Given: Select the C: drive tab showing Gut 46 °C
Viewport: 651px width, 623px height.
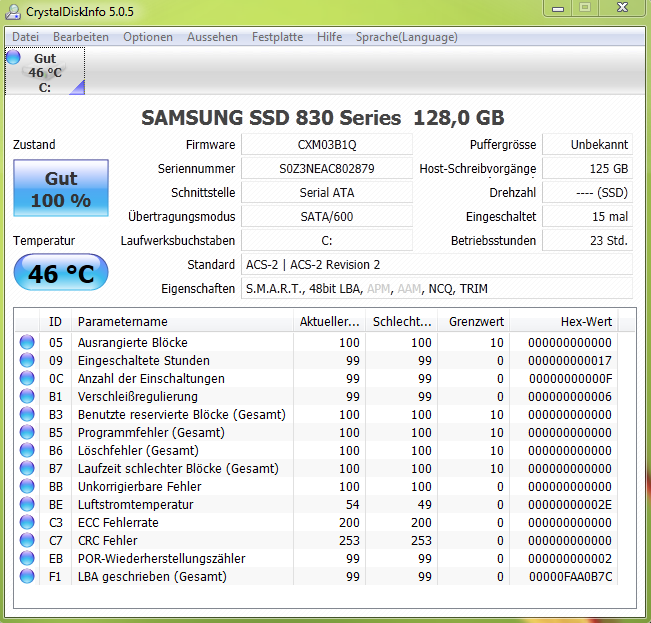Looking at the screenshot, I should tap(45, 71).
